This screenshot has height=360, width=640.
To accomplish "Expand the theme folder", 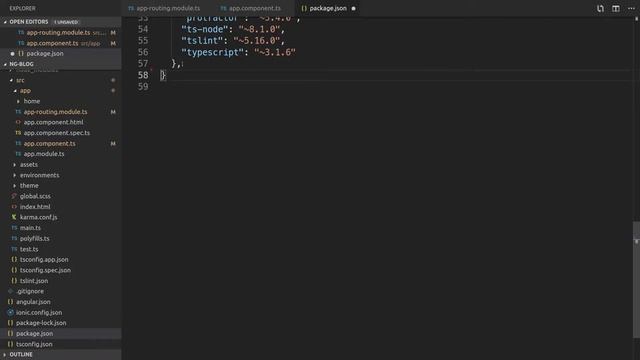I will tap(15, 186).
